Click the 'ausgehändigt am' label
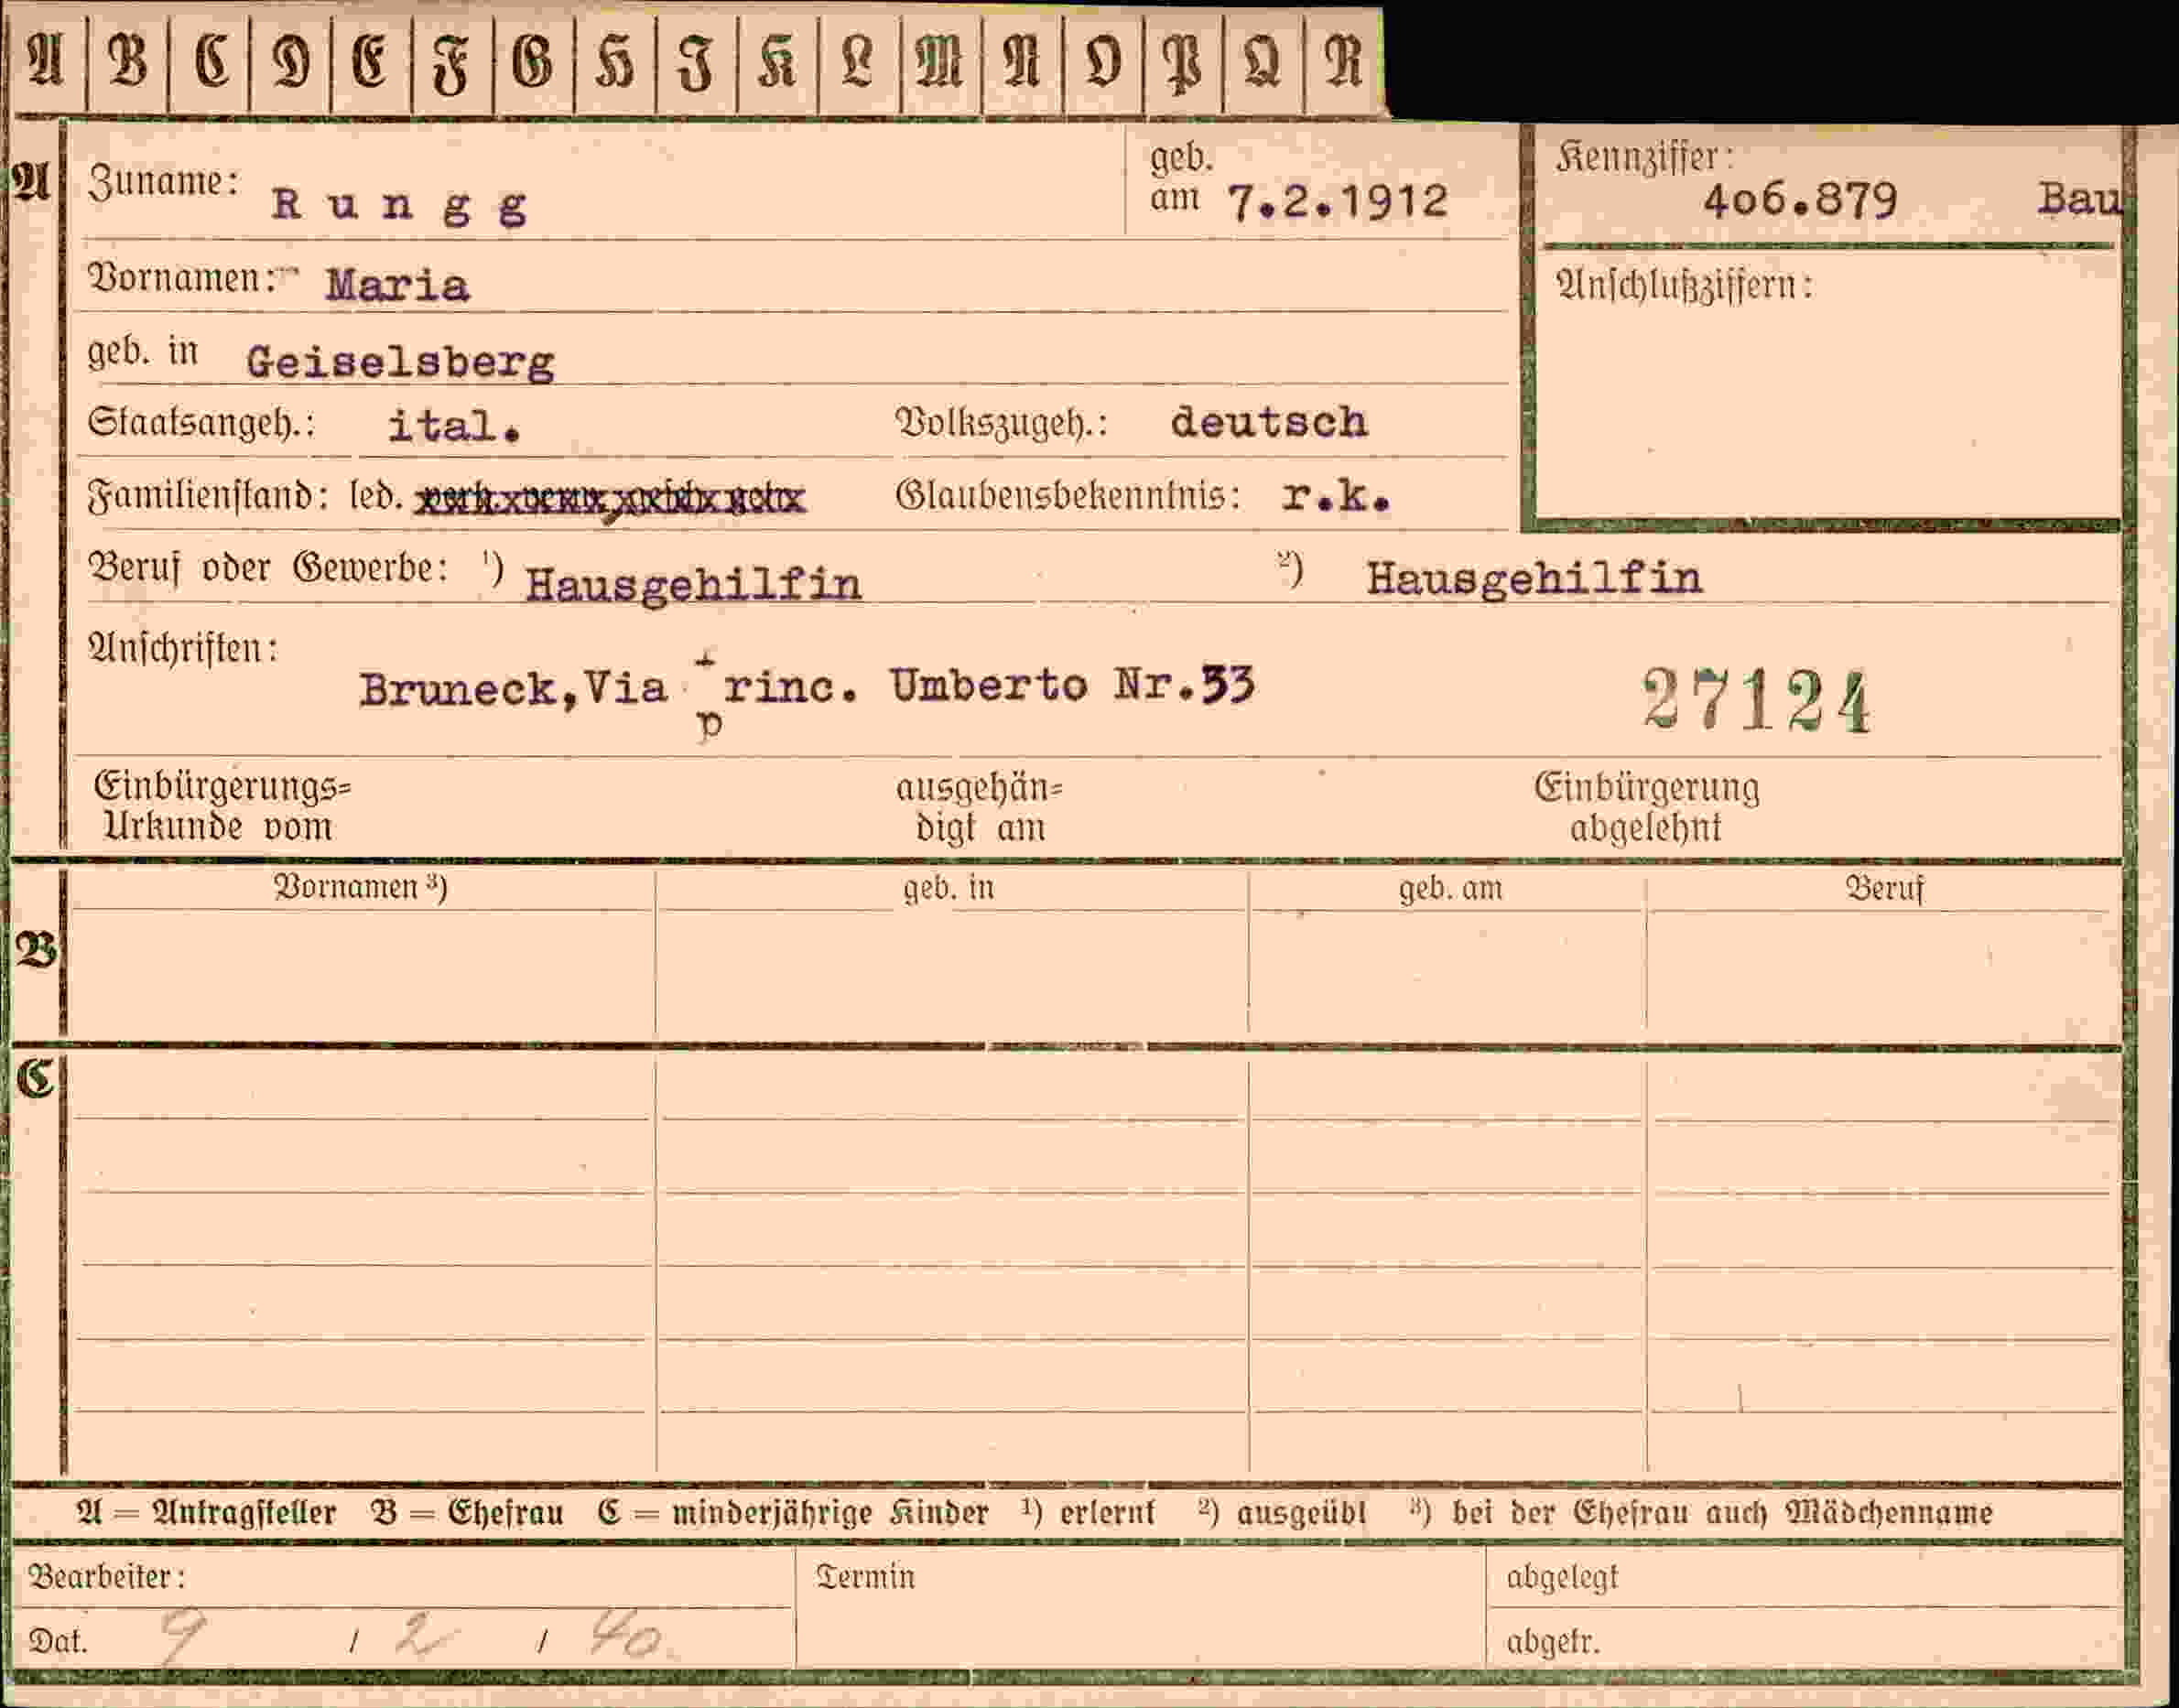 (x=979, y=808)
